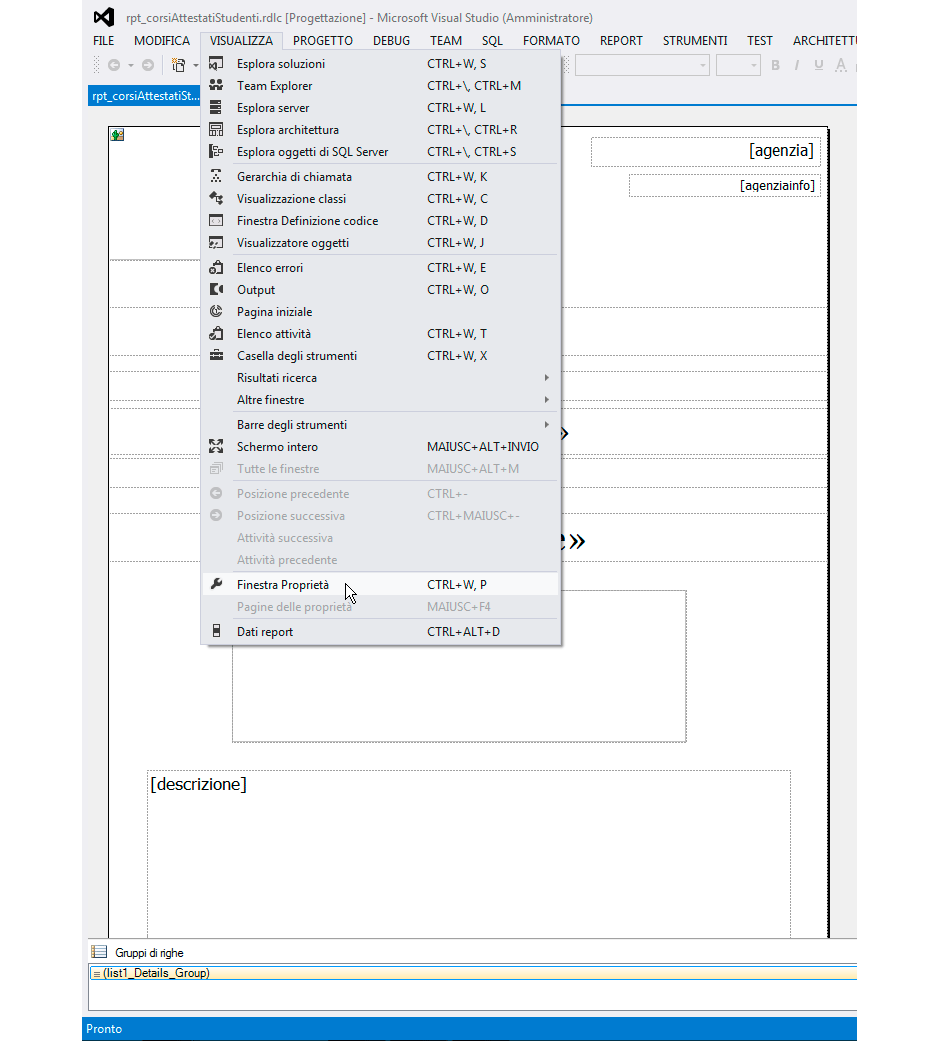Click the Team Explorer people icon
This screenshot has height=1041, width=940.
click(216, 85)
